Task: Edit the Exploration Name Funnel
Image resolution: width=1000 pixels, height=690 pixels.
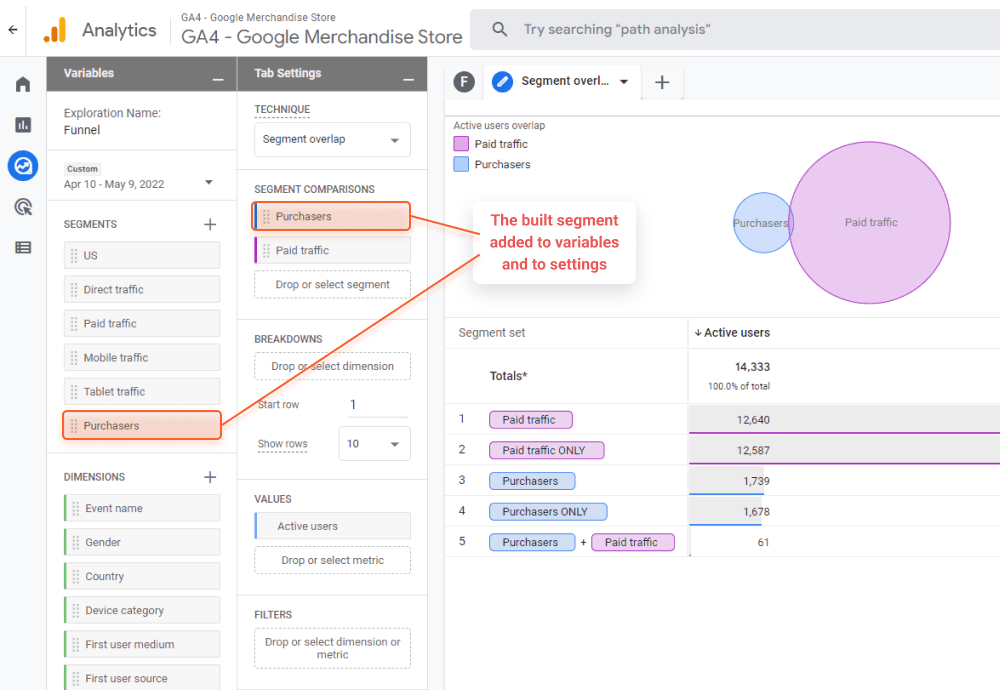Action: click(82, 130)
